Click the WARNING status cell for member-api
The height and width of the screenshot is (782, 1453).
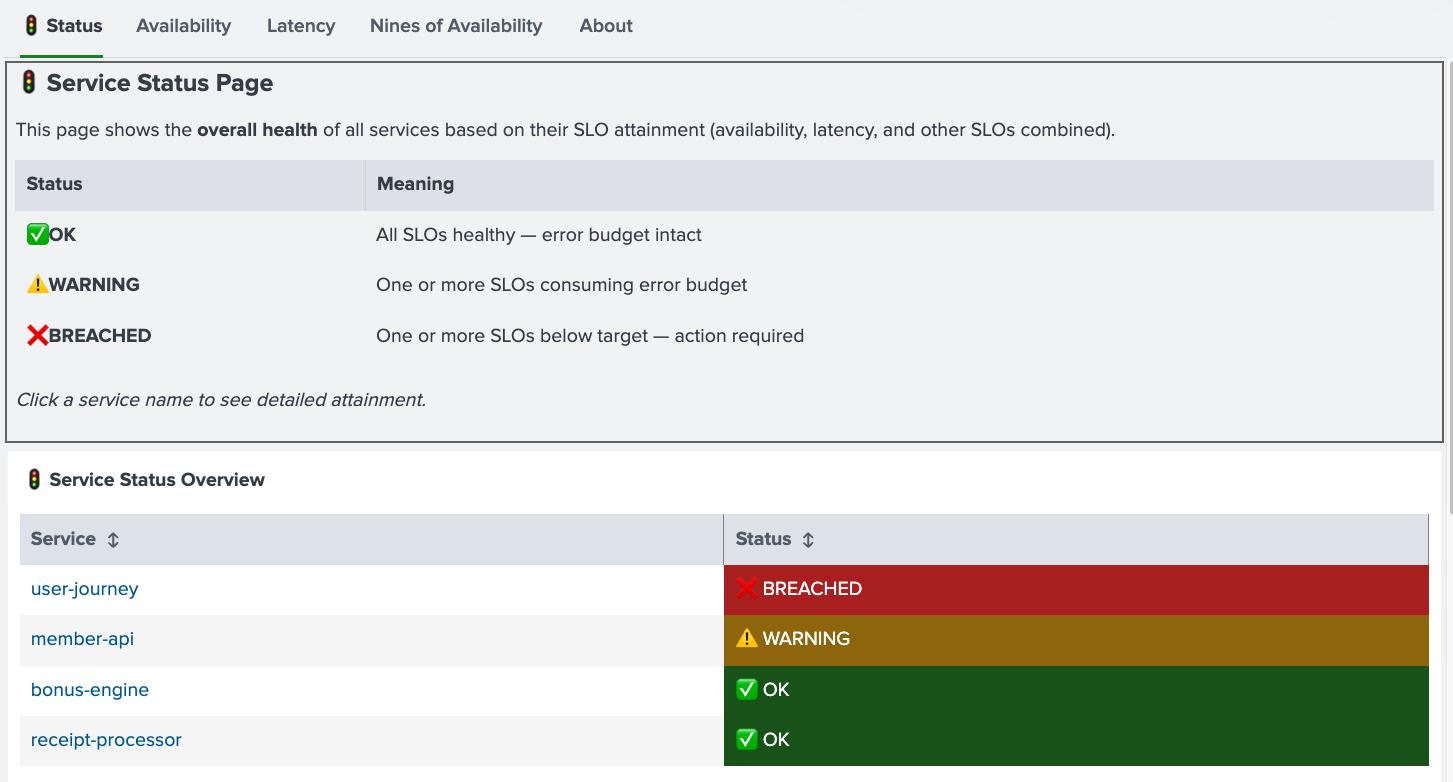[x=1076, y=640]
